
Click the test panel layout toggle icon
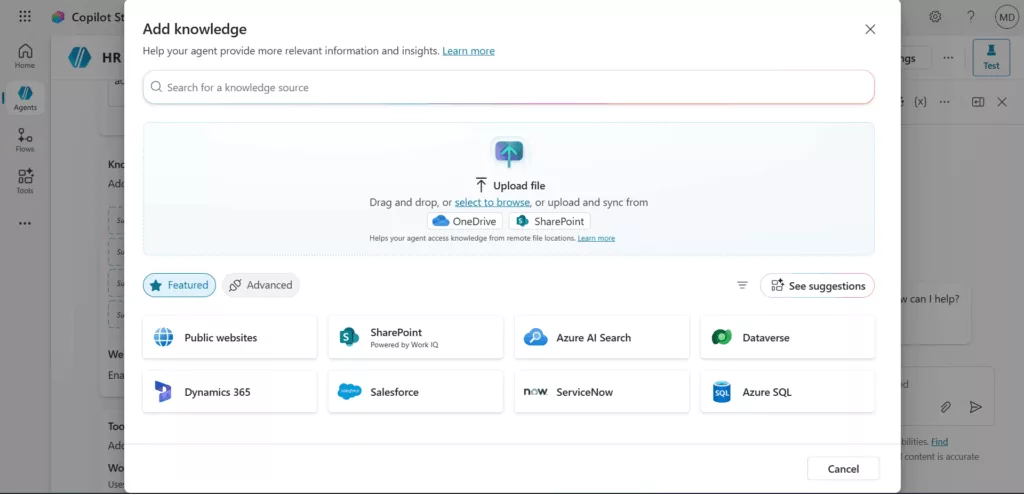(978, 102)
